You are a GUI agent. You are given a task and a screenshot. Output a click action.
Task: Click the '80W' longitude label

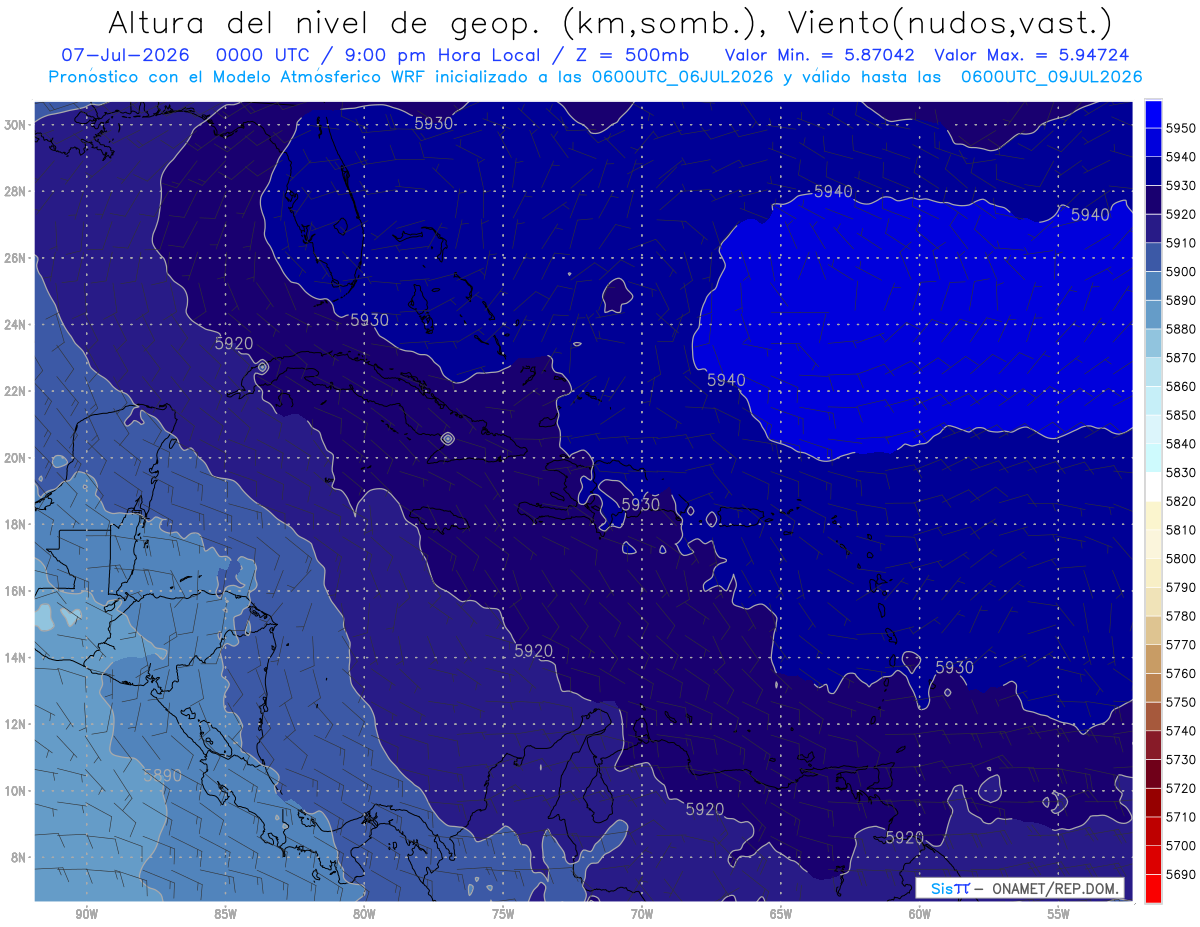tap(364, 914)
